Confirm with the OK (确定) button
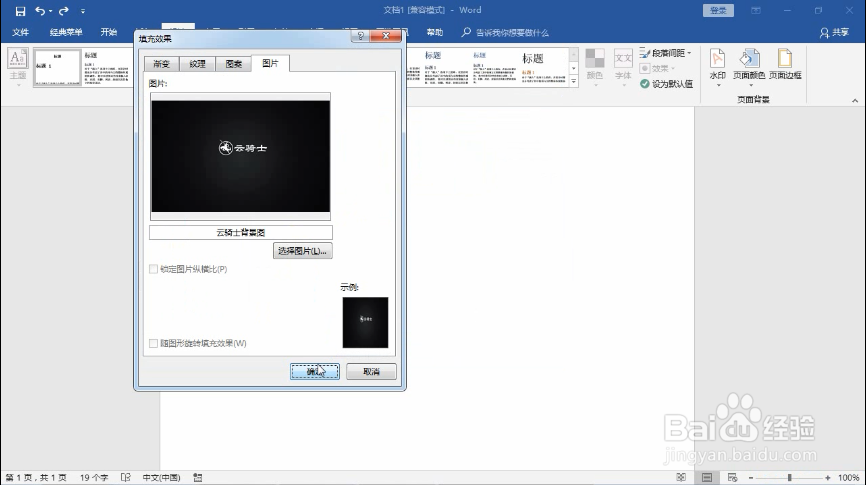This screenshot has width=866, height=485. coord(315,372)
